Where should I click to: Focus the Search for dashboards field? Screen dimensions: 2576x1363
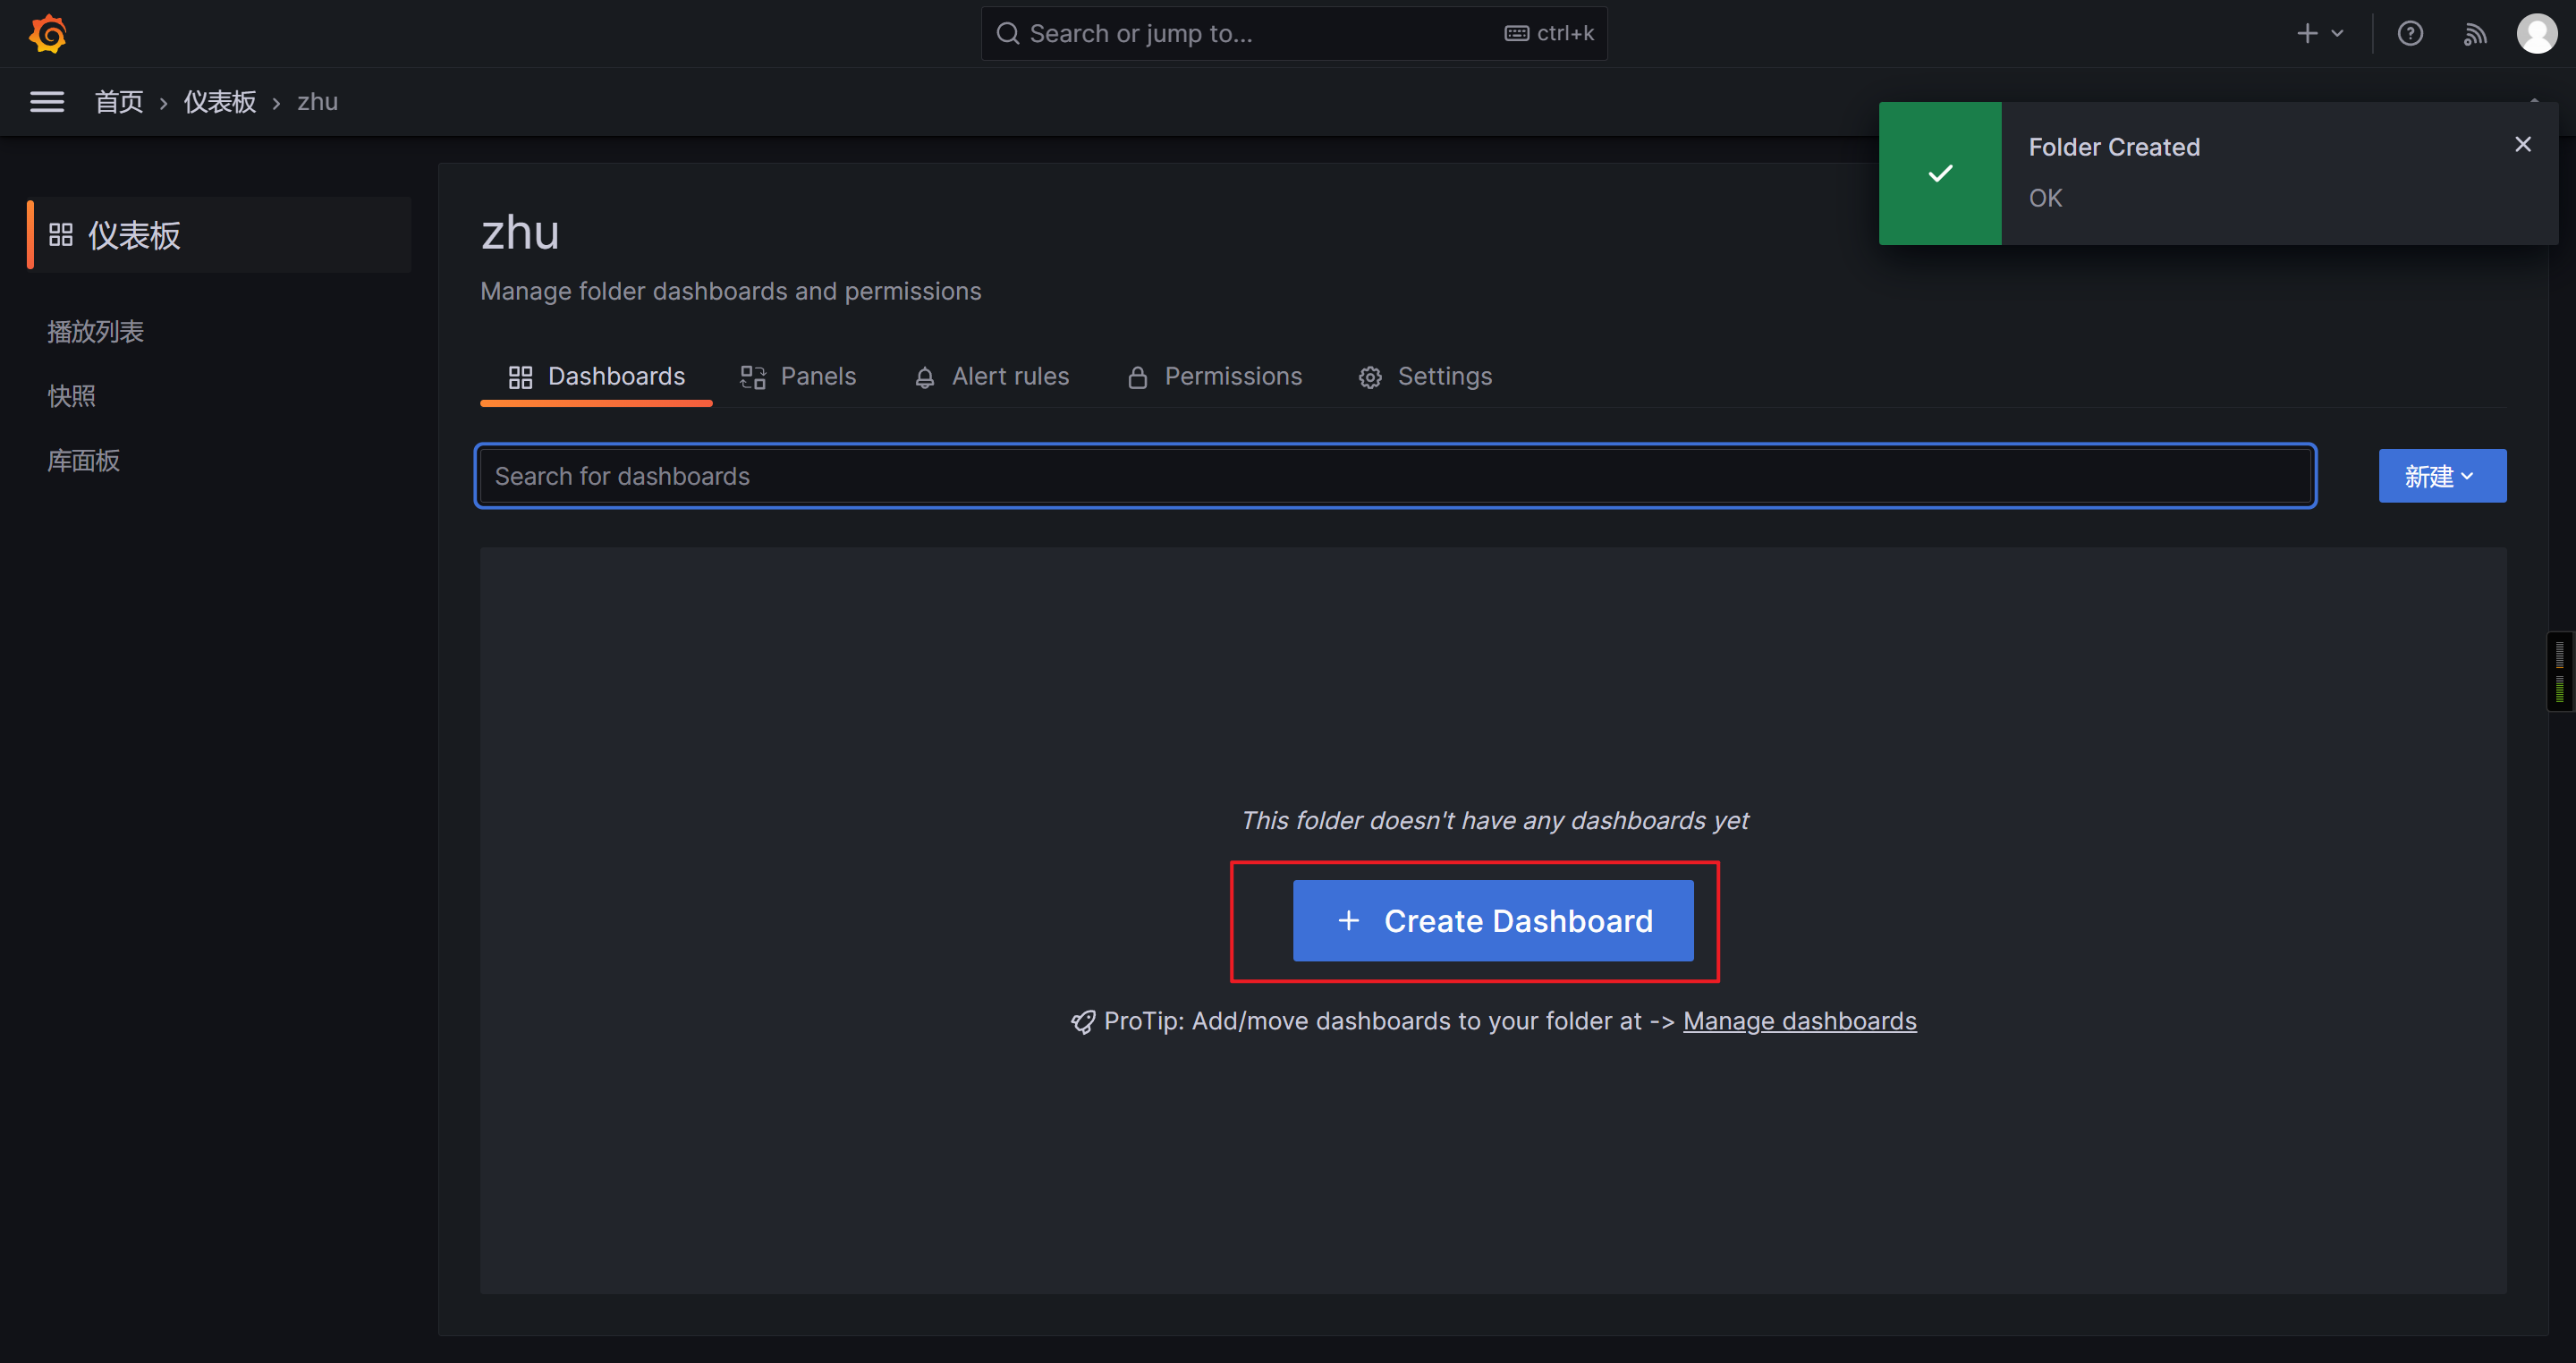point(1395,476)
